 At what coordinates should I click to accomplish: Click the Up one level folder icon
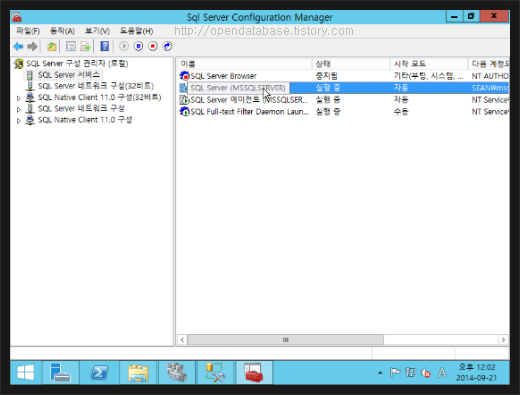pyautogui.click(x=52, y=46)
